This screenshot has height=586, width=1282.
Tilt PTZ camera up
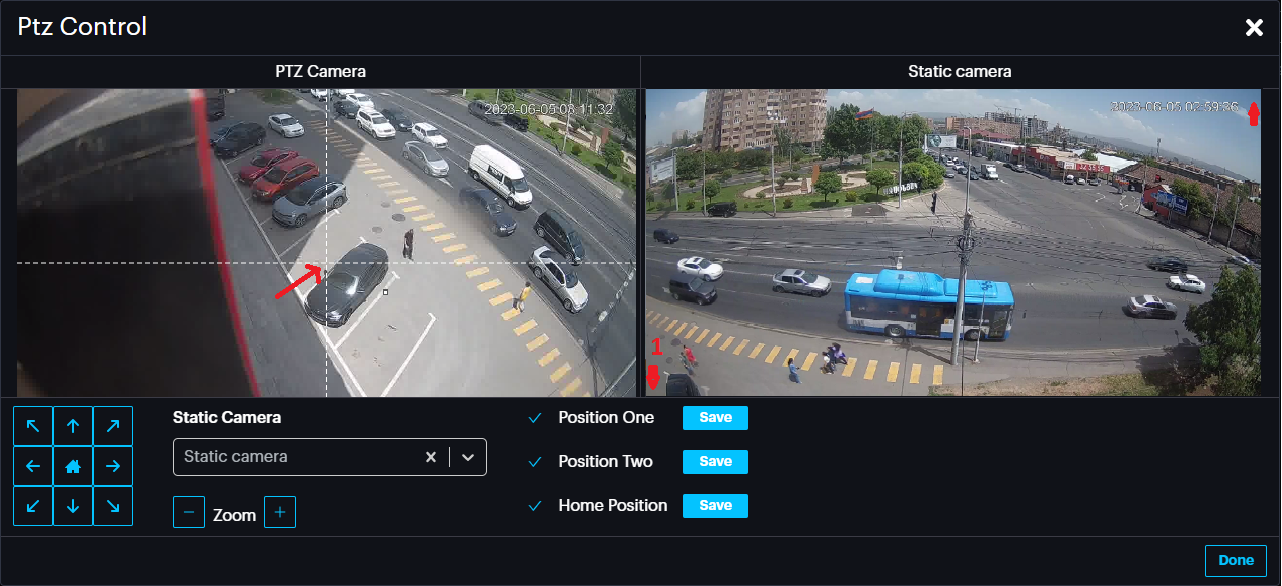coord(73,426)
